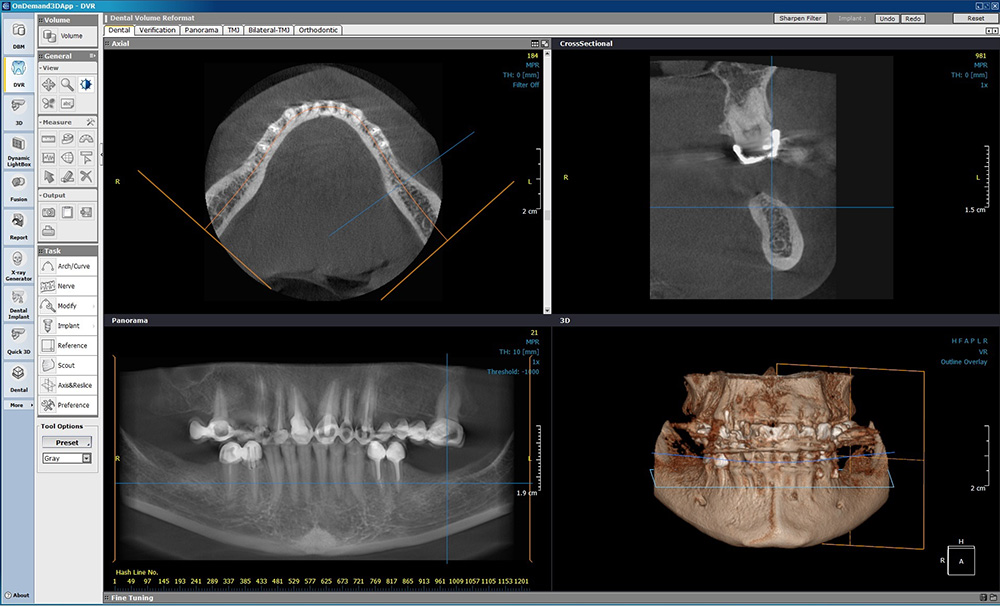Select the ruler measure tool
Image resolution: width=1000 pixels, height=606 pixels.
coord(48,138)
